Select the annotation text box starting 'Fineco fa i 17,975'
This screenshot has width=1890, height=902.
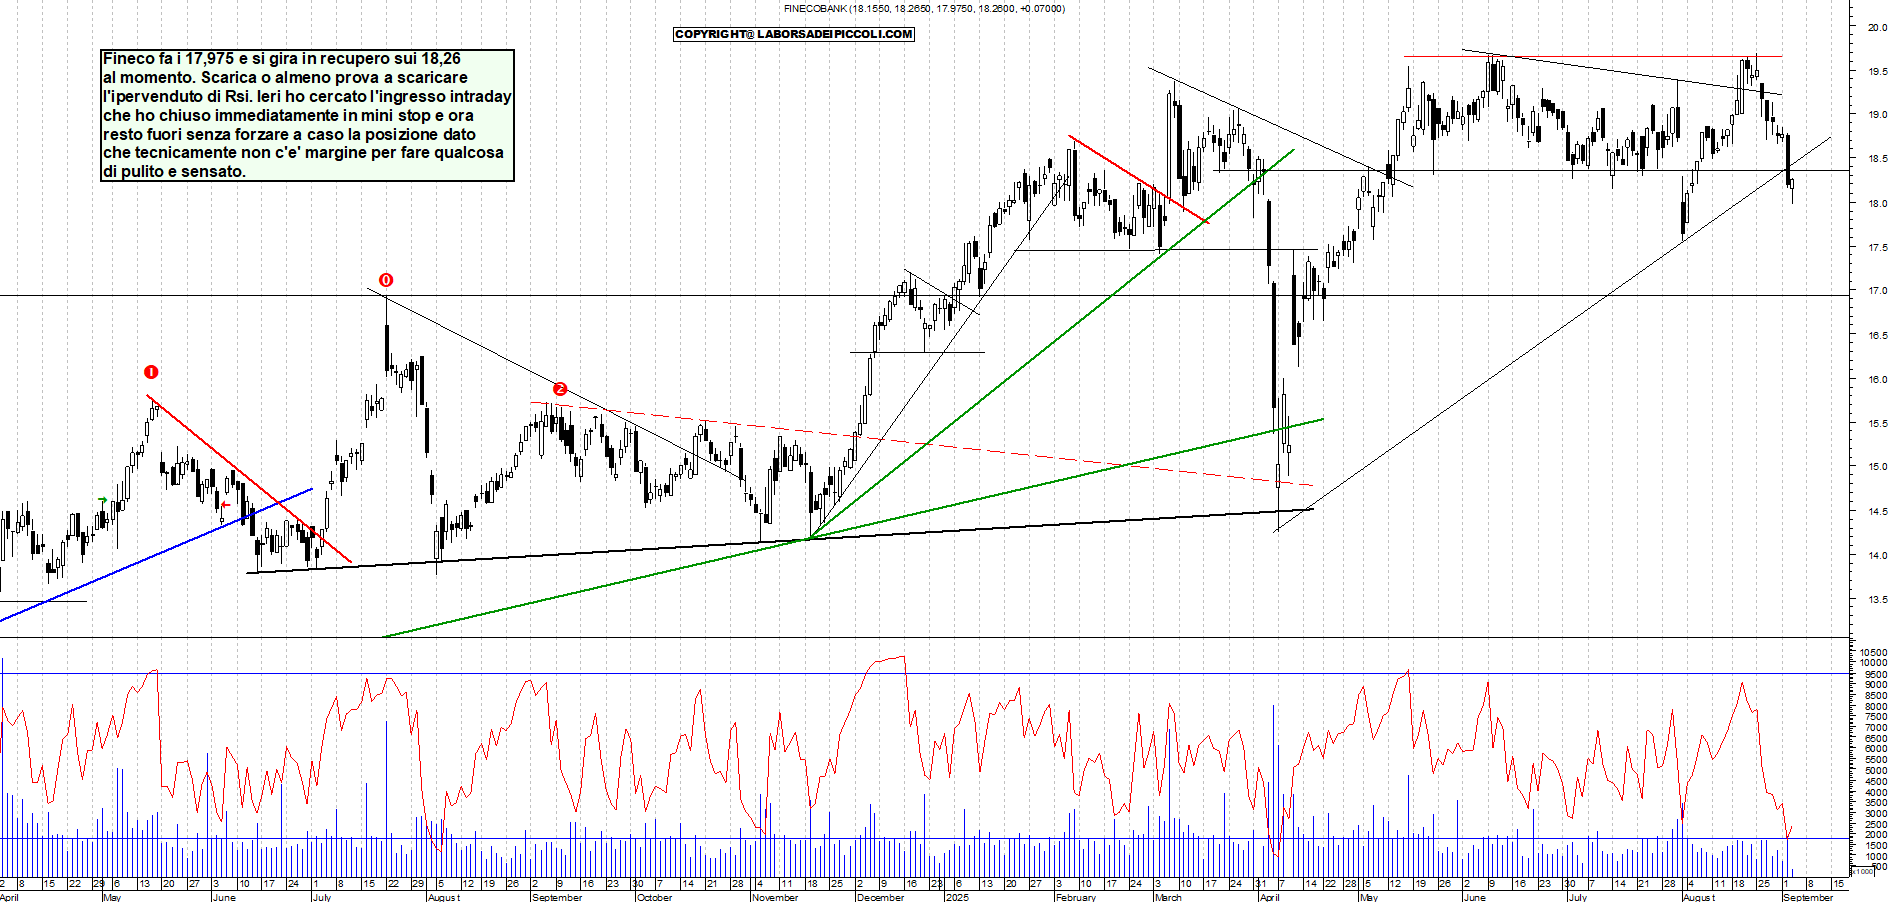point(308,115)
